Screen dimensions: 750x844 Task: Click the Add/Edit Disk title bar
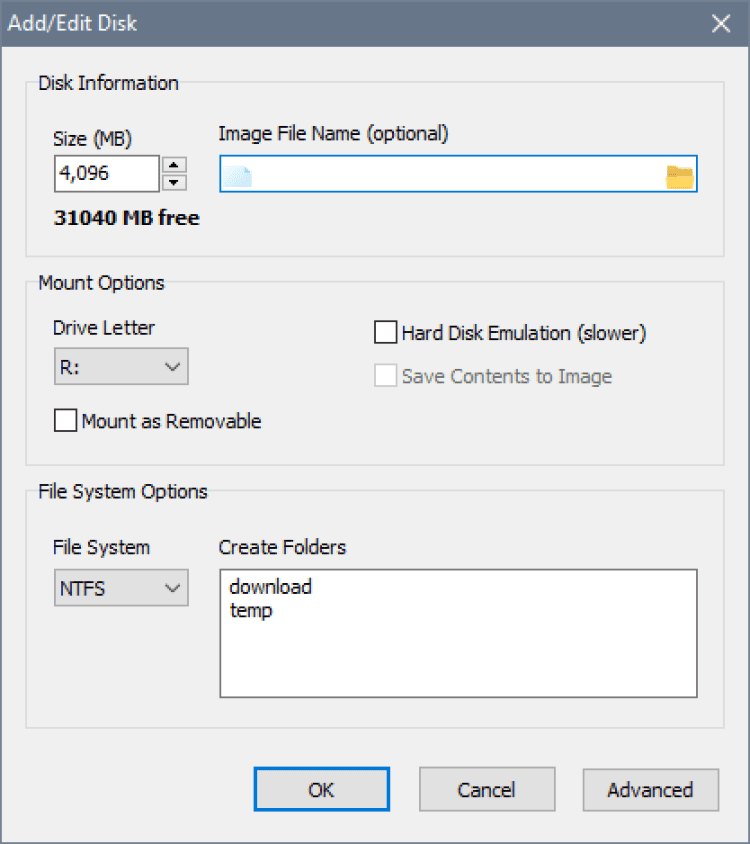(350, 24)
